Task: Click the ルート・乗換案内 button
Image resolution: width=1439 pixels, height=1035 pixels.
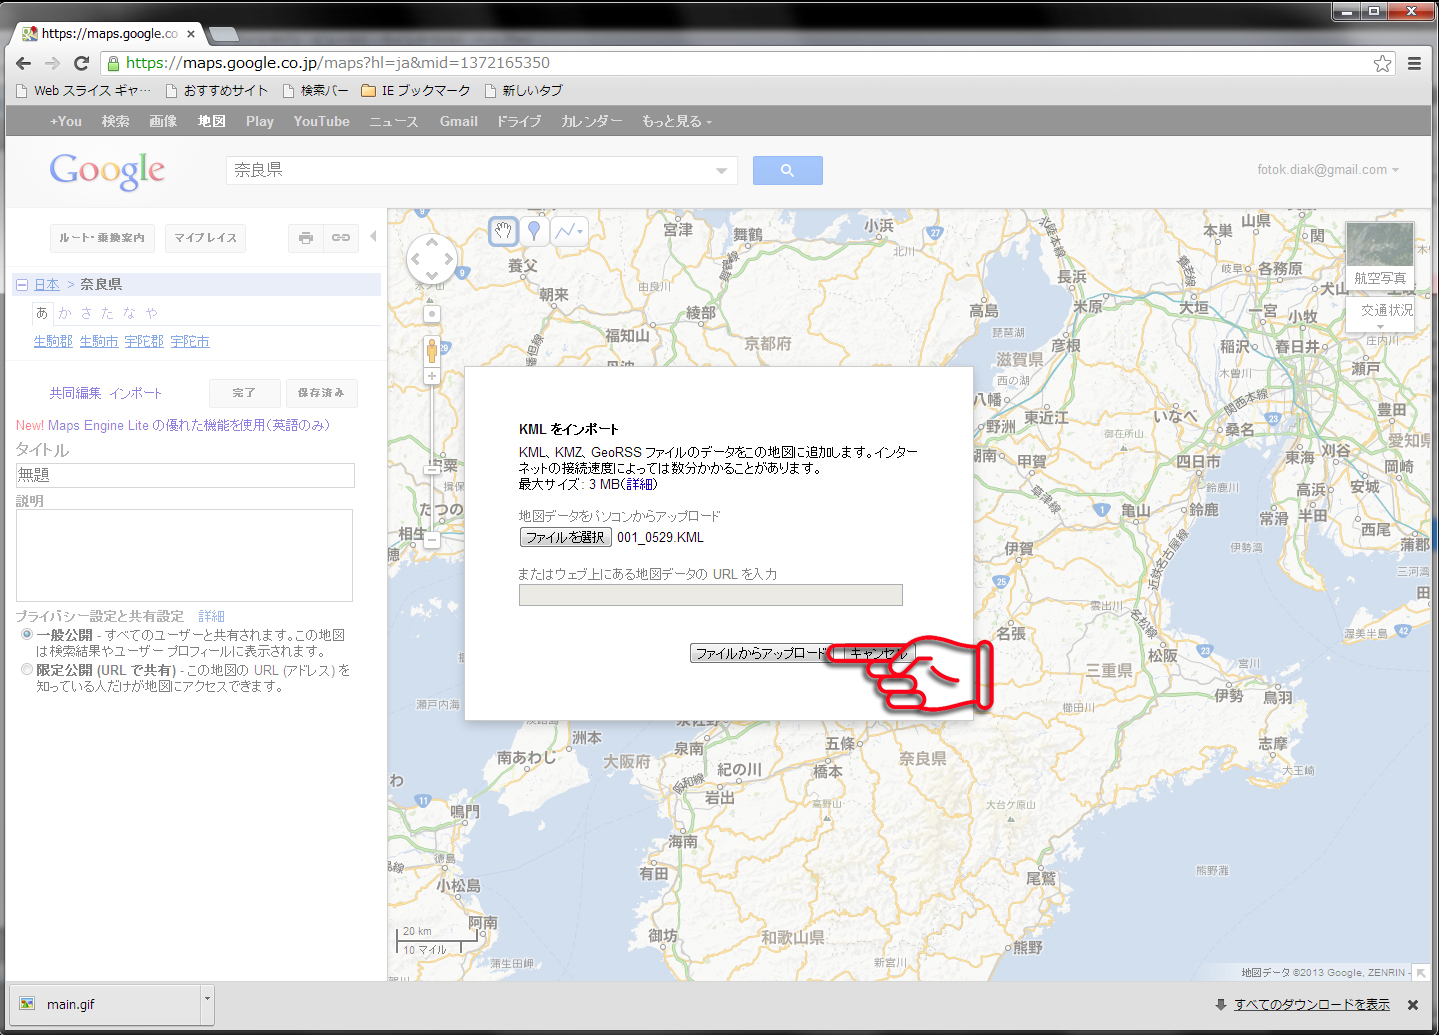Action: (102, 238)
